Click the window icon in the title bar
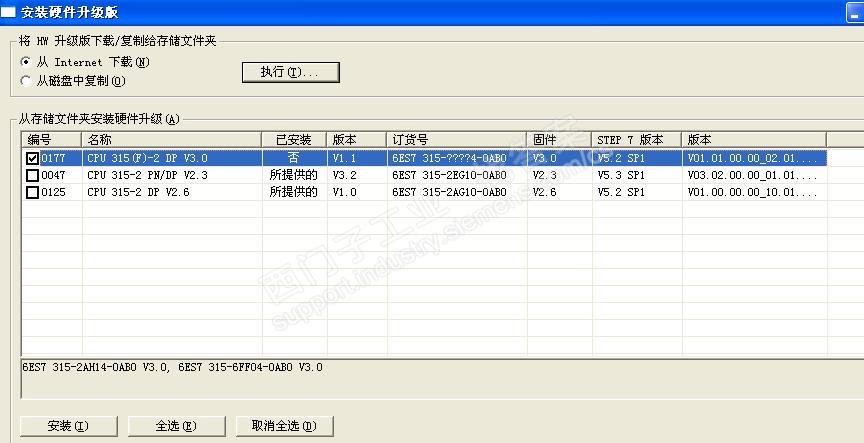 8,12
